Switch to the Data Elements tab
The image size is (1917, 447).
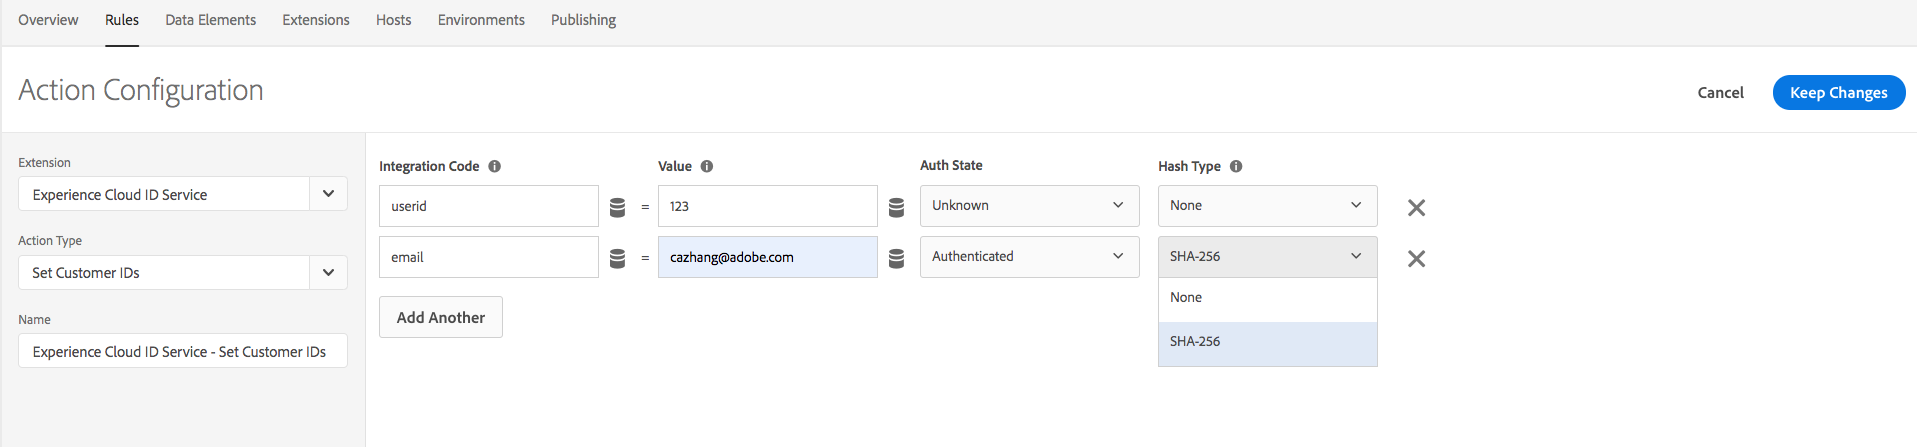(210, 20)
